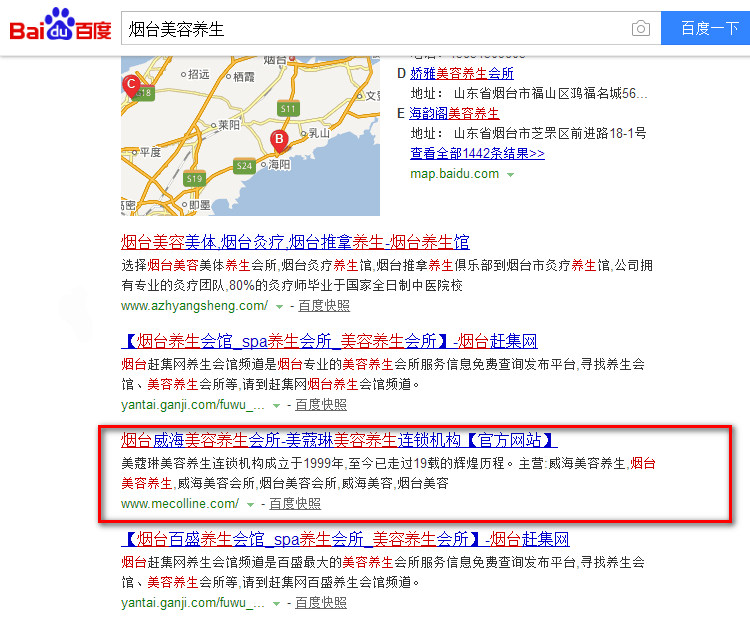Image resolution: width=750 pixels, height=628 pixels.
Task: Click address text 山东省烟台市福山区鸿福名城56
Action: (550, 93)
